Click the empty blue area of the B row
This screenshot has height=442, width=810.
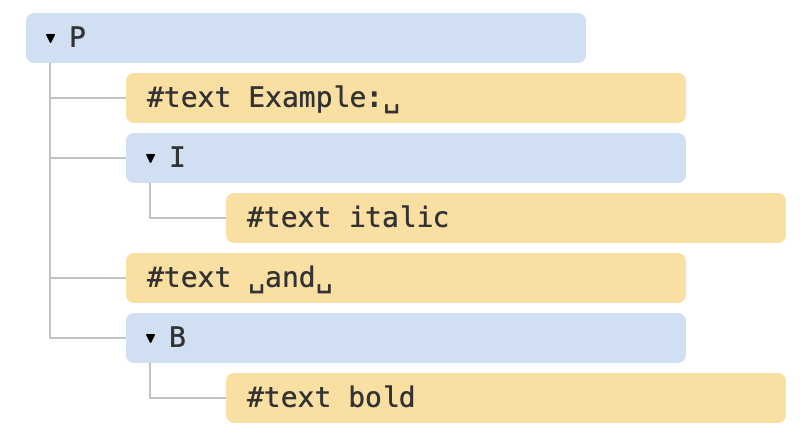click(x=435, y=338)
